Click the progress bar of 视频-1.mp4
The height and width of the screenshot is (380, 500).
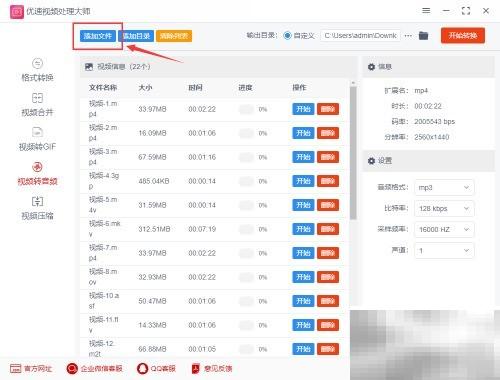[x=247, y=109]
